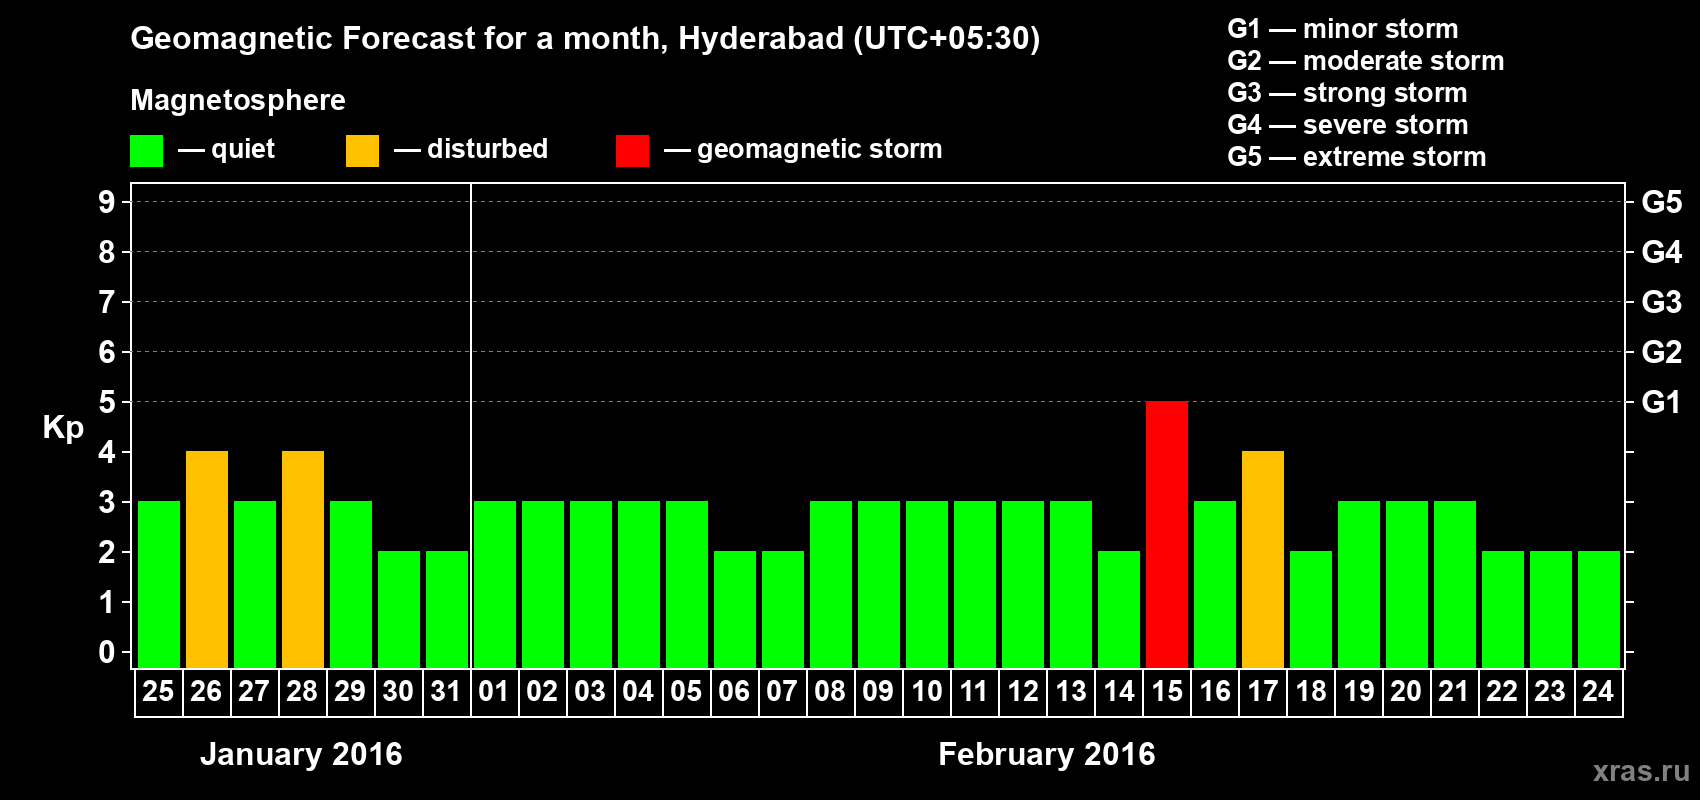Click the 'Kp' axis label
Viewport: 1700px width, 800px height.
(x=63, y=428)
